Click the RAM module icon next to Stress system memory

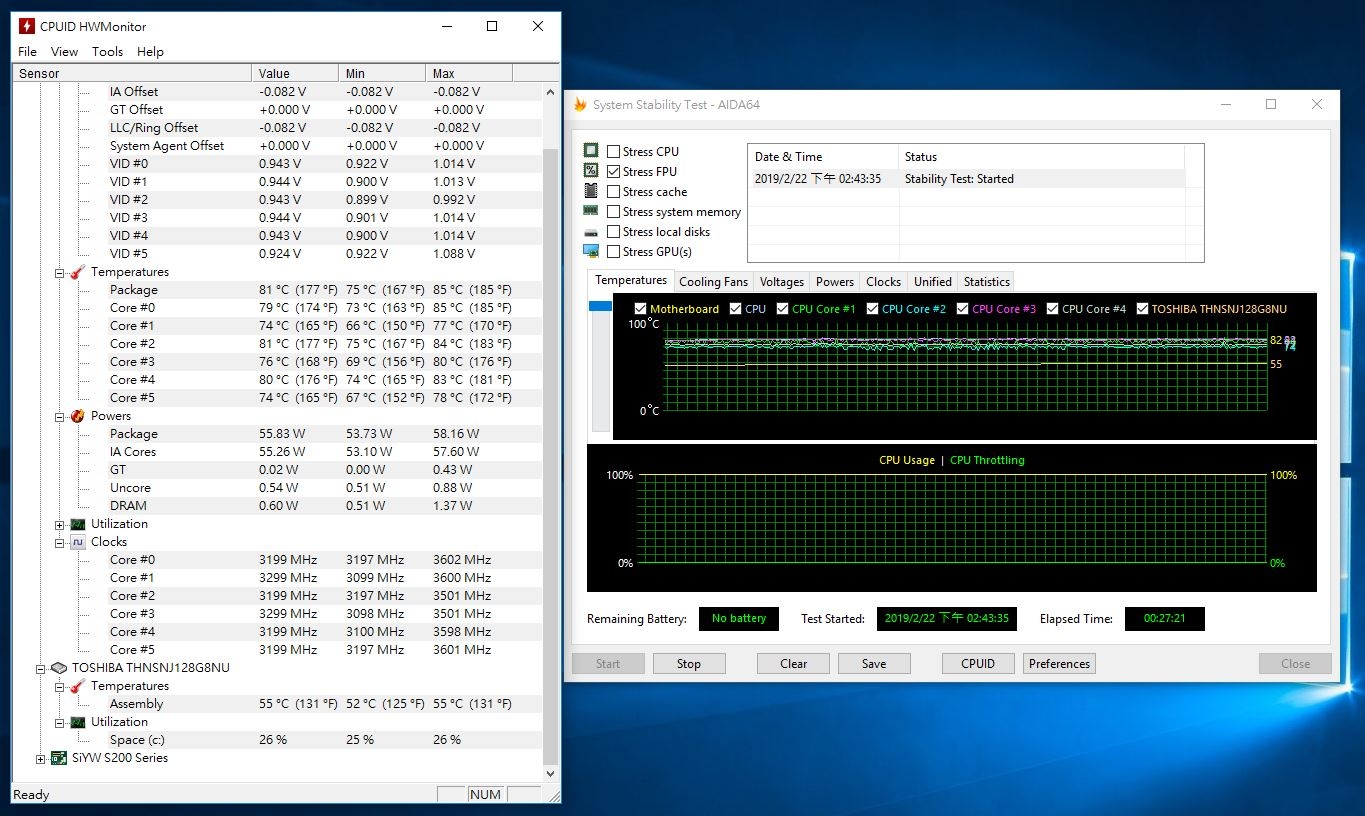591,211
